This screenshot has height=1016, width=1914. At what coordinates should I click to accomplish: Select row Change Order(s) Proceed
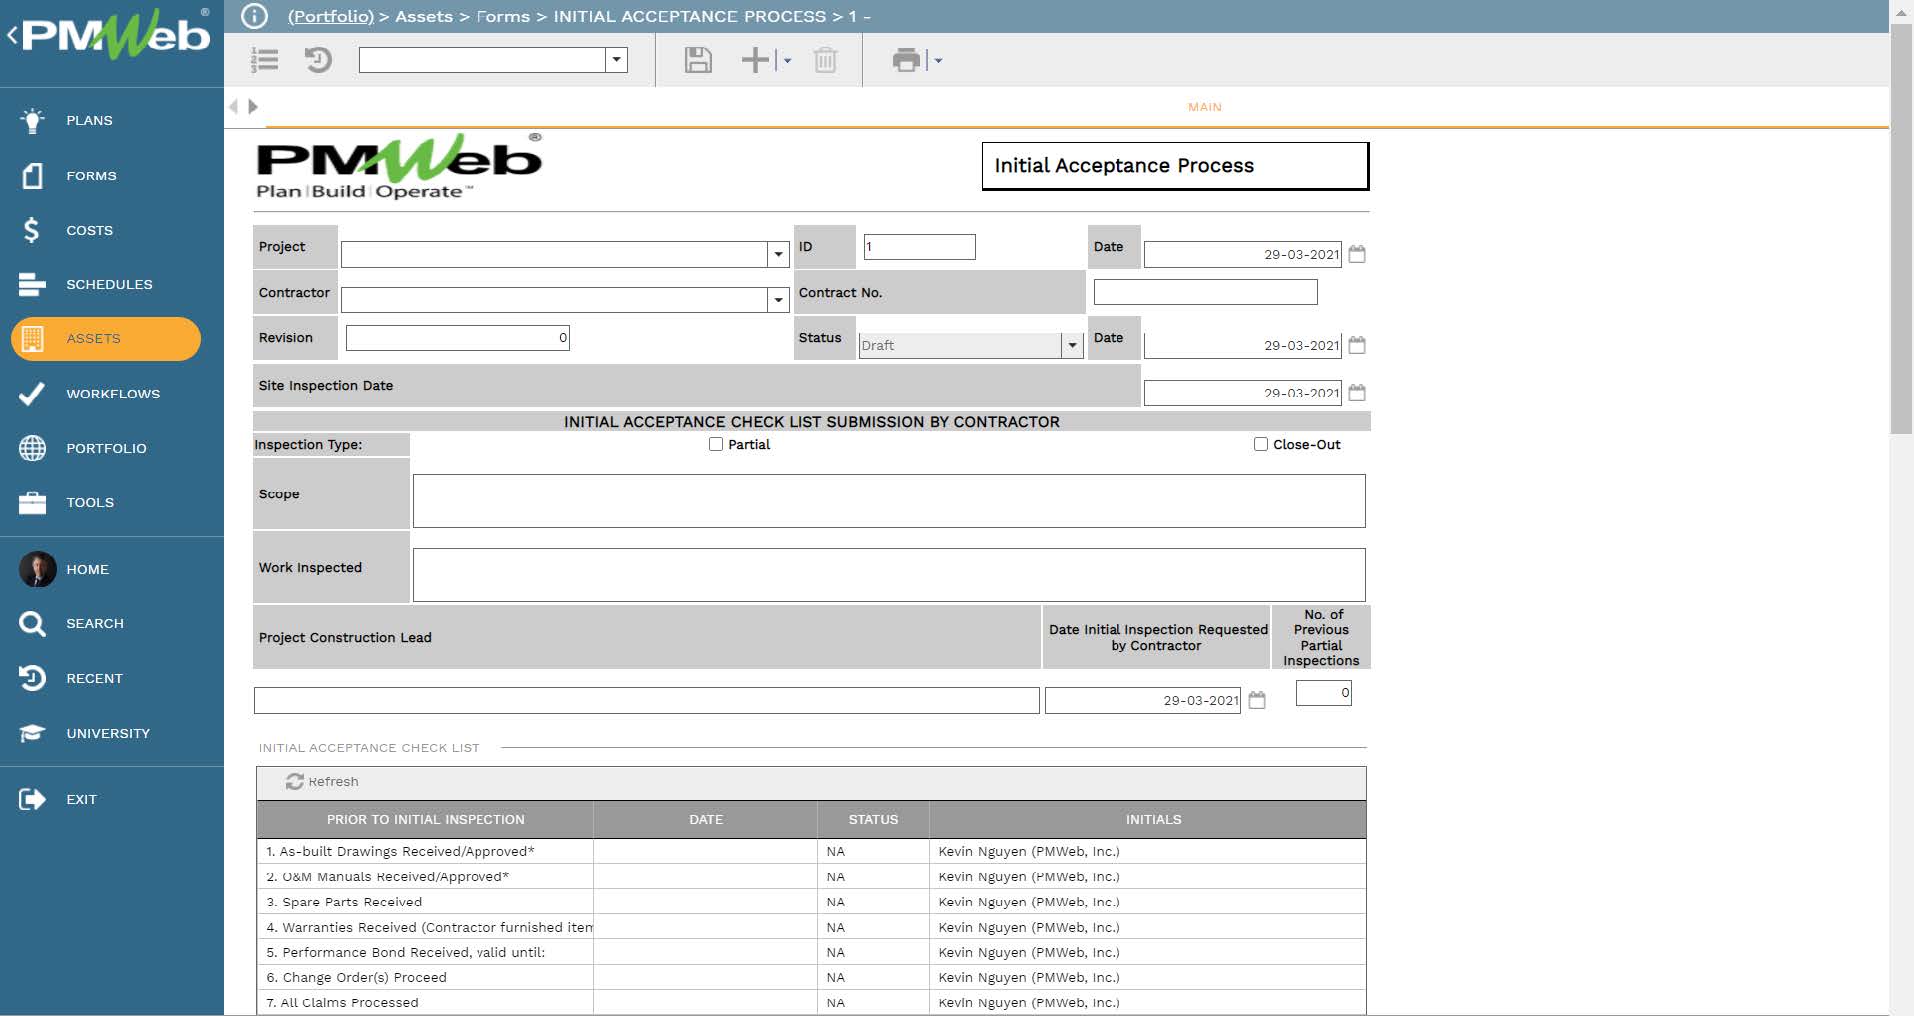point(811,977)
